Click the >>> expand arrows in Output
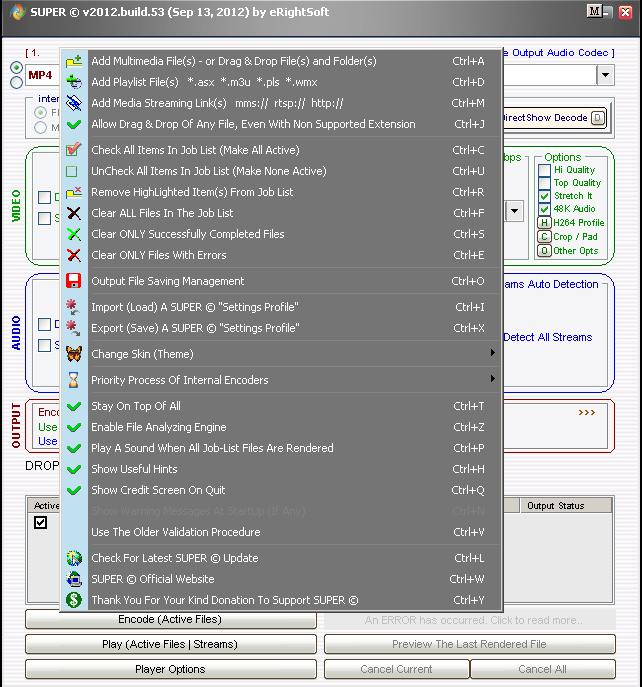This screenshot has height=687, width=642. point(586,412)
